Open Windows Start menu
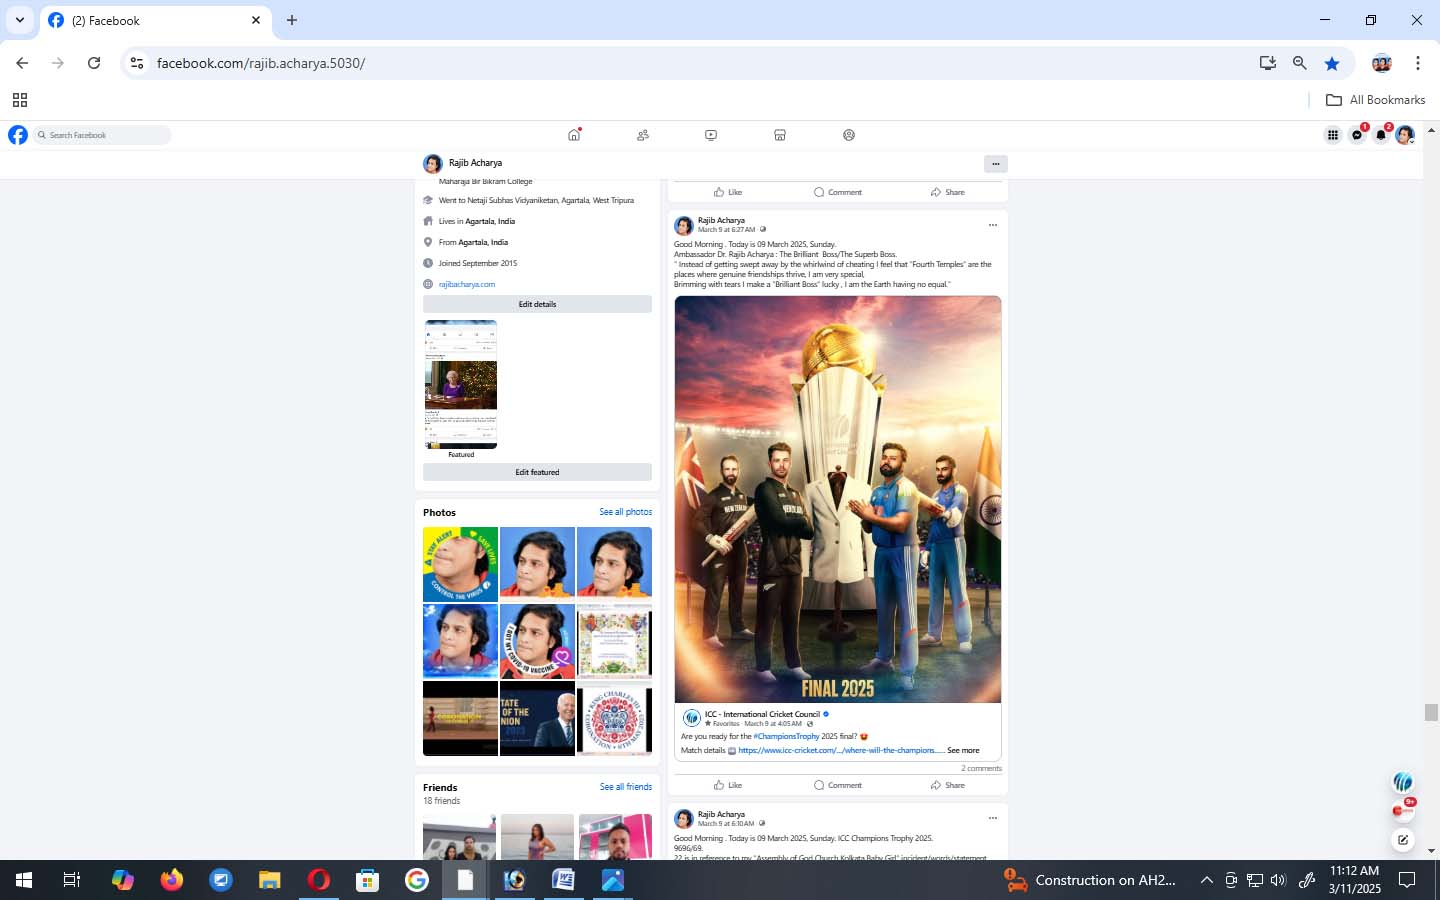This screenshot has height=900, width=1440. [24, 880]
